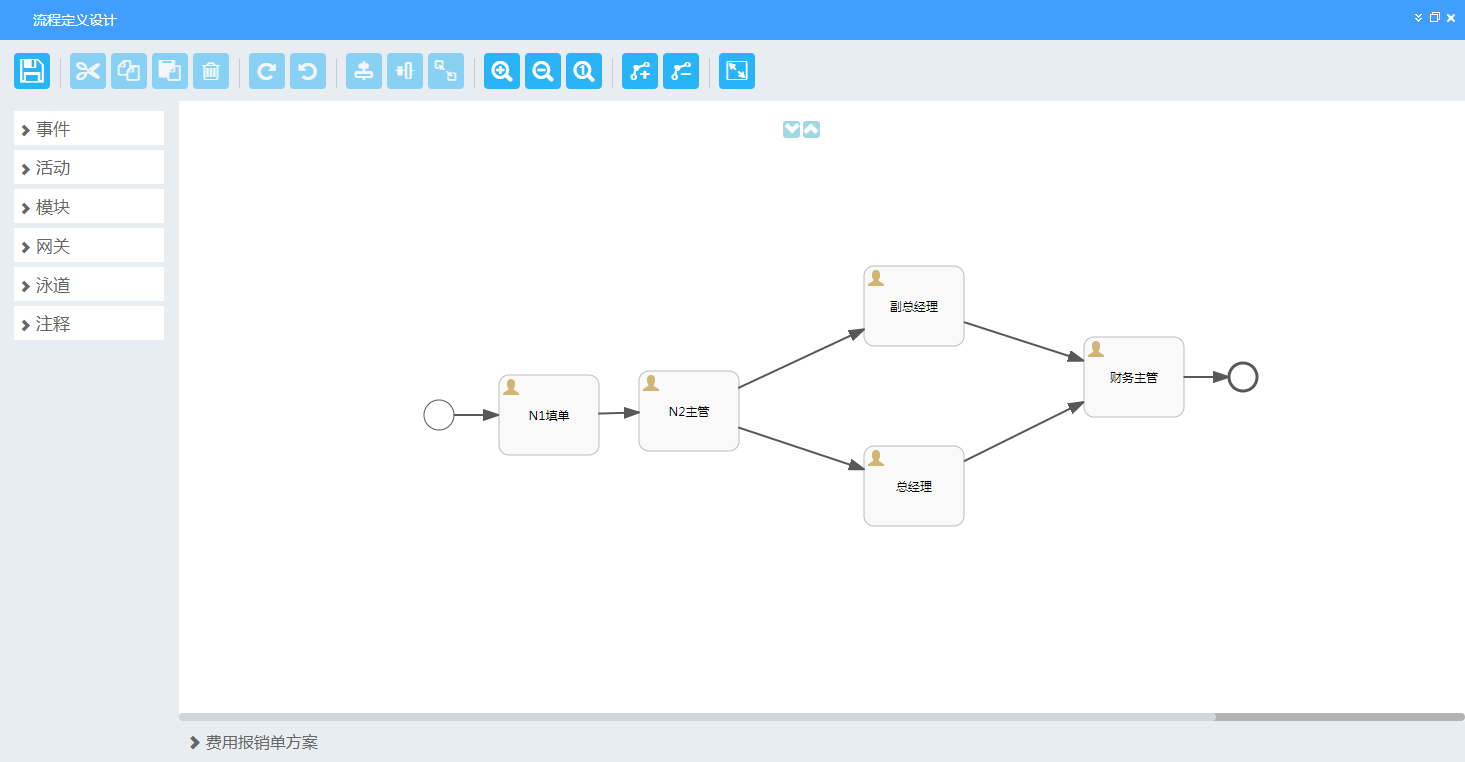Expand the 模块 palette group

point(89,207)
